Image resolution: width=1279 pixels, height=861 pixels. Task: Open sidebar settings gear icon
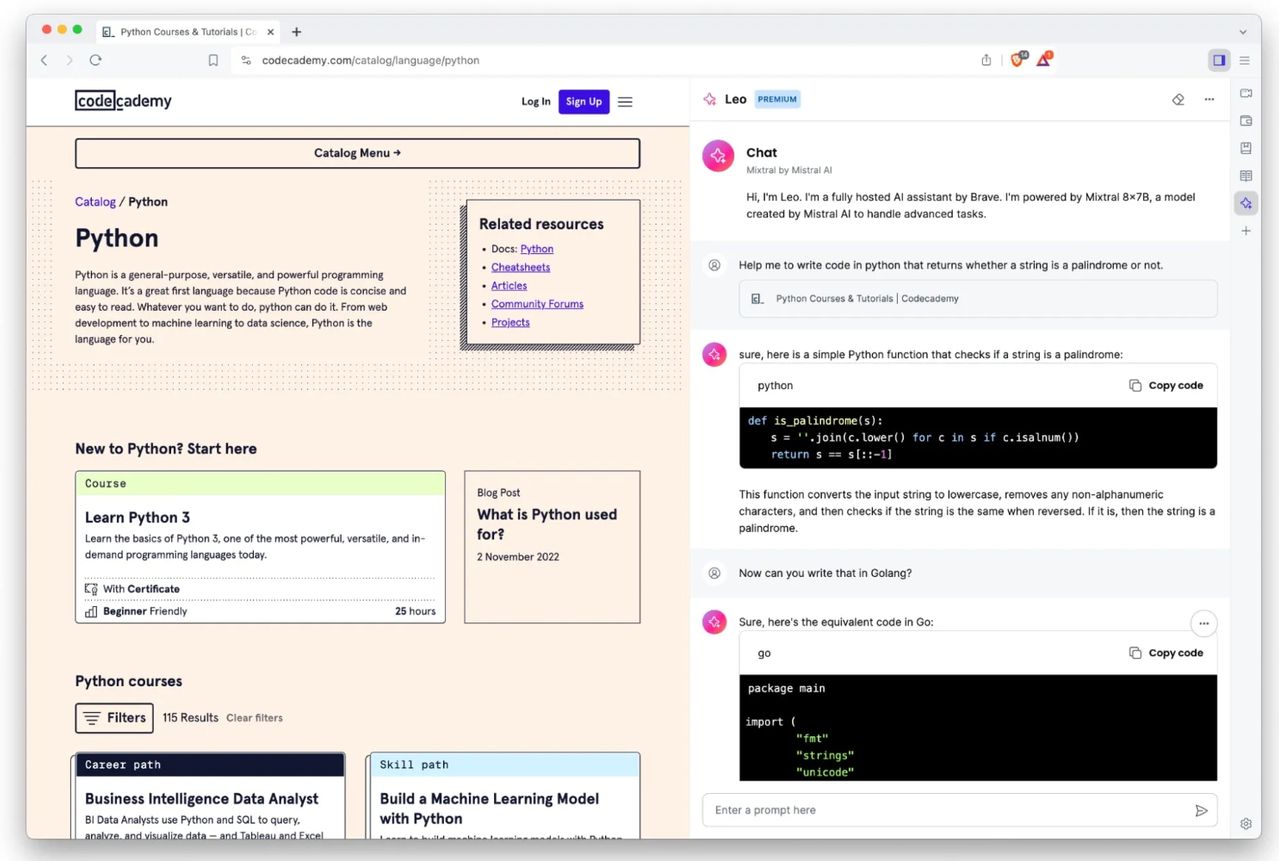click(x=1246, y=824)
